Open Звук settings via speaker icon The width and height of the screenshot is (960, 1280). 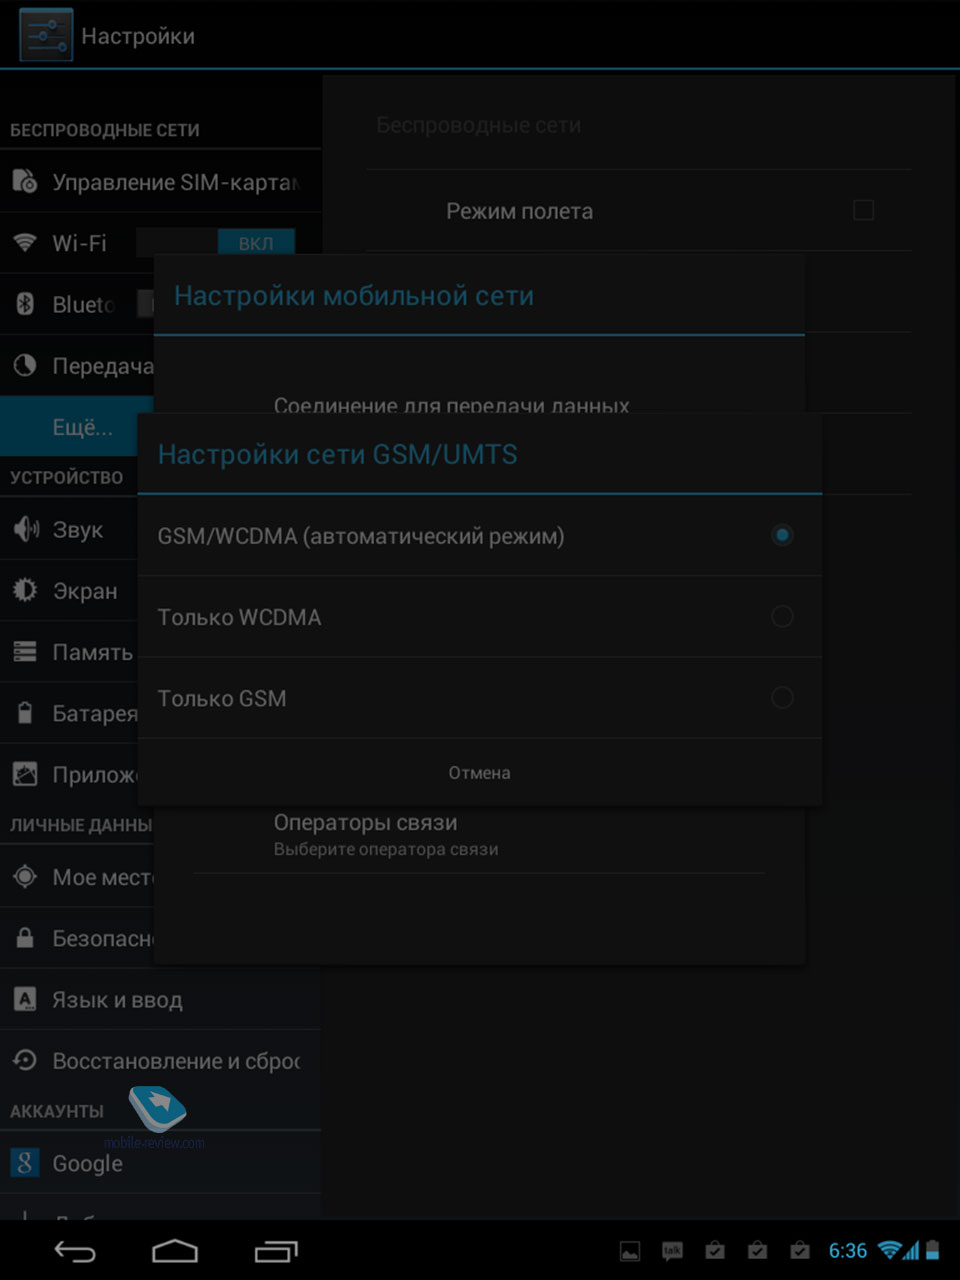pos(25,529)
